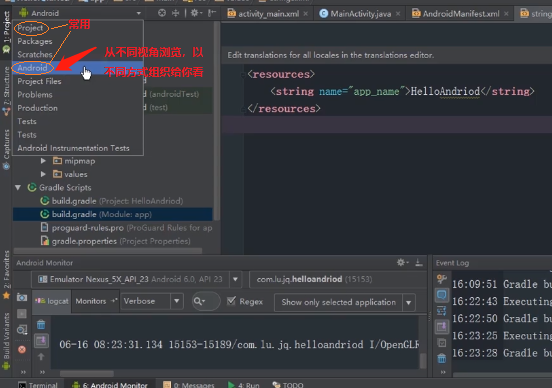Open the logcat tab

click(x=52, y=301)
